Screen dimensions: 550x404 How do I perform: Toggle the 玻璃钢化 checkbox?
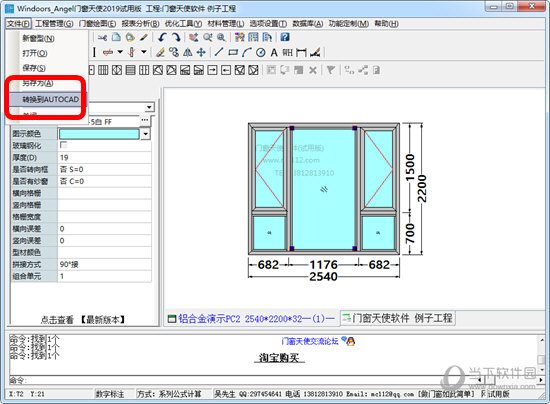(x=63, y=145)
